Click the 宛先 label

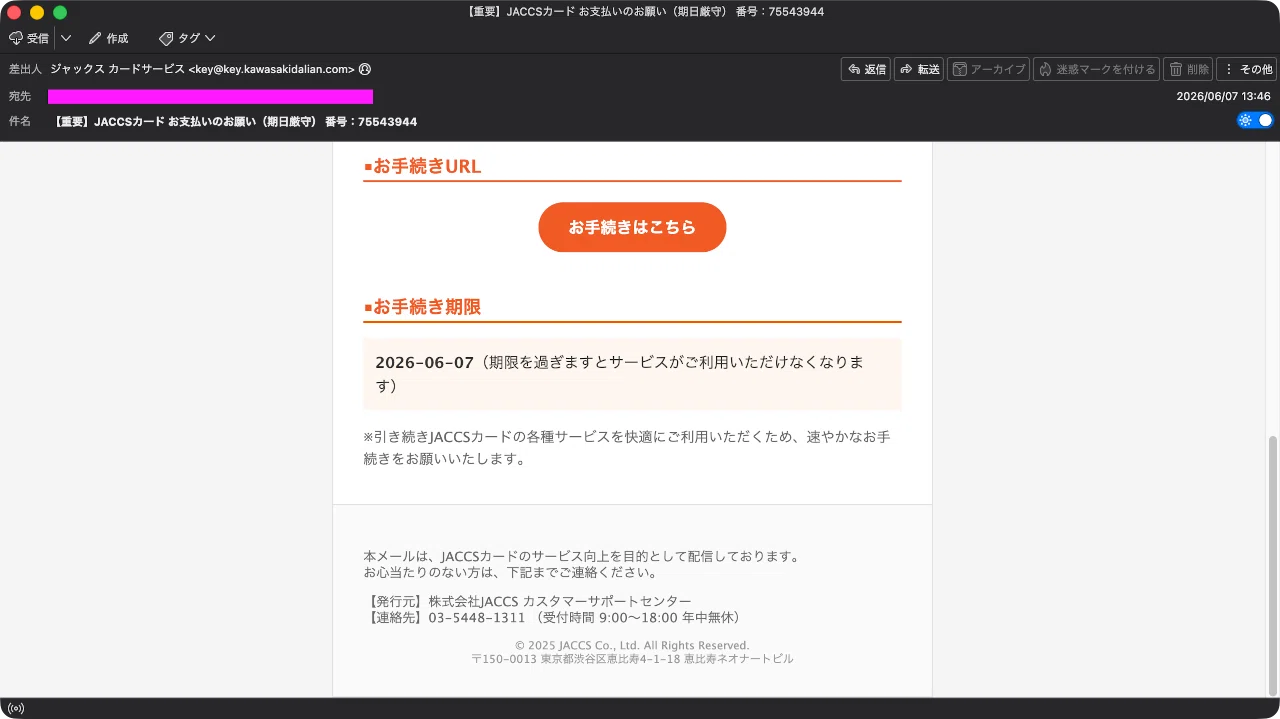click(20, 96)
